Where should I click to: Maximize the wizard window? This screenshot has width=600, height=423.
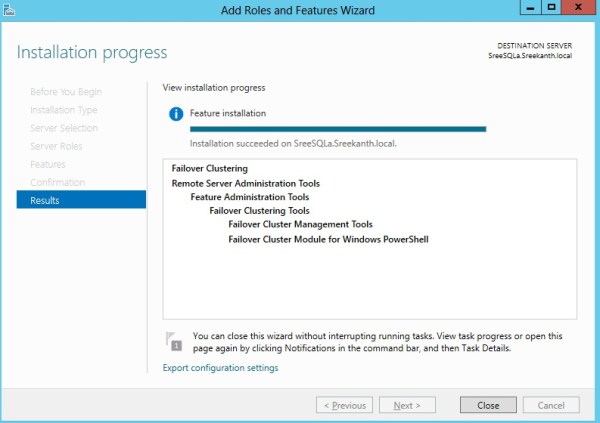click(551, 8)
